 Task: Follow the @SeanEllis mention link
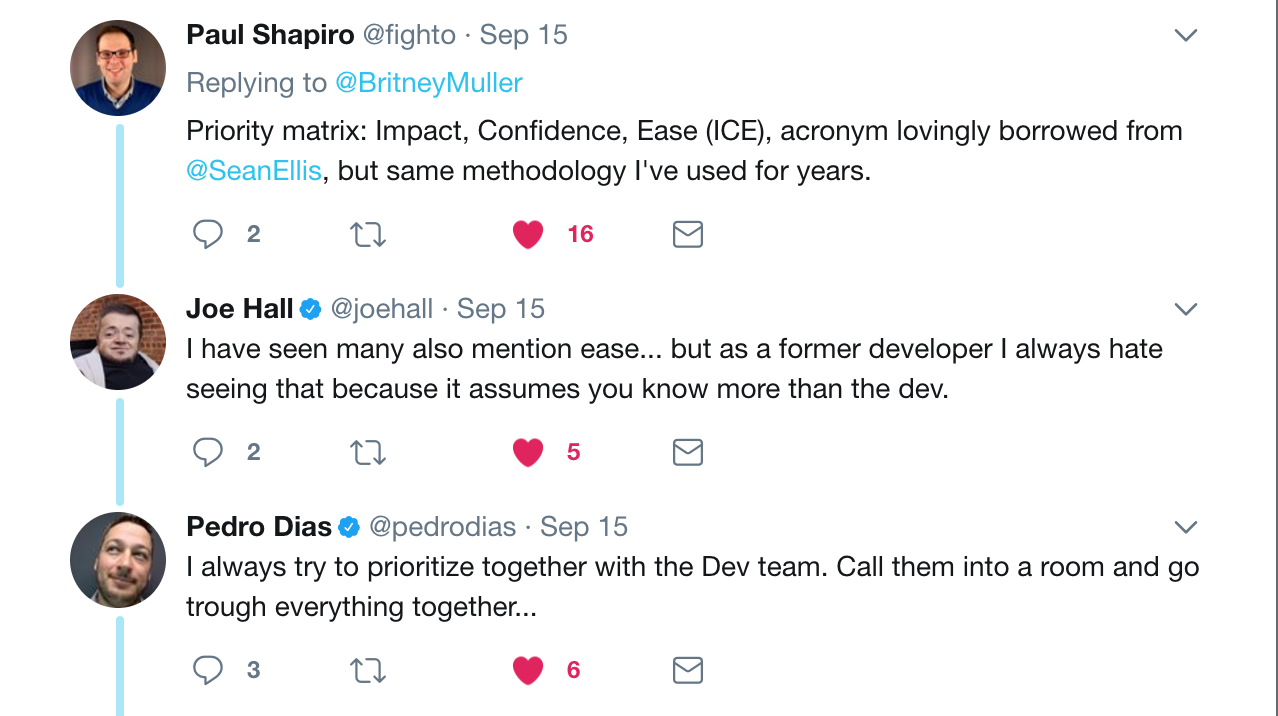point(254,171)
